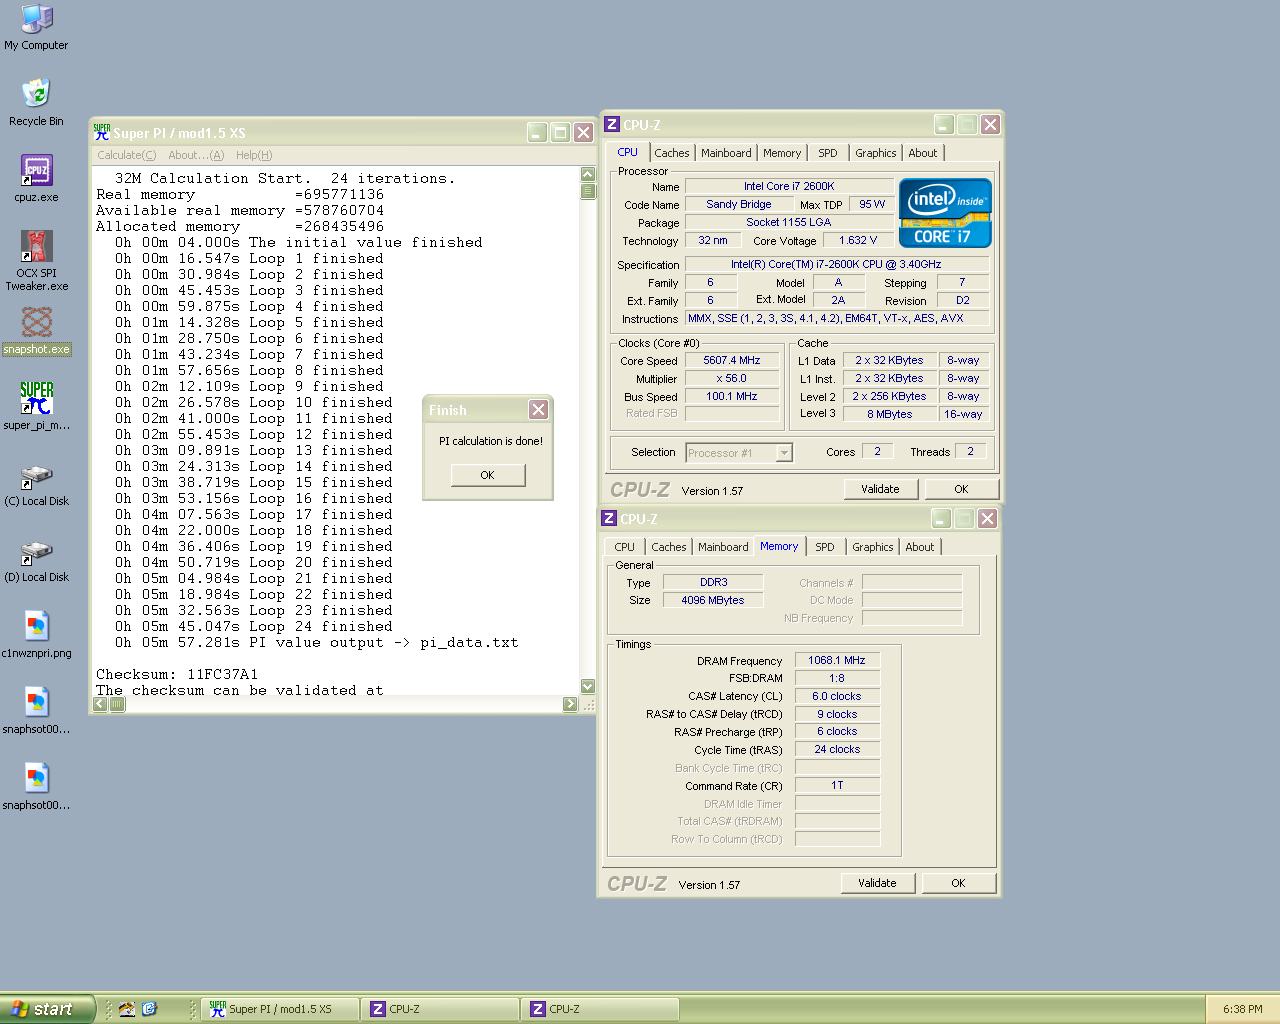
Task: Click the Windows Start button
Action: 47,1009
